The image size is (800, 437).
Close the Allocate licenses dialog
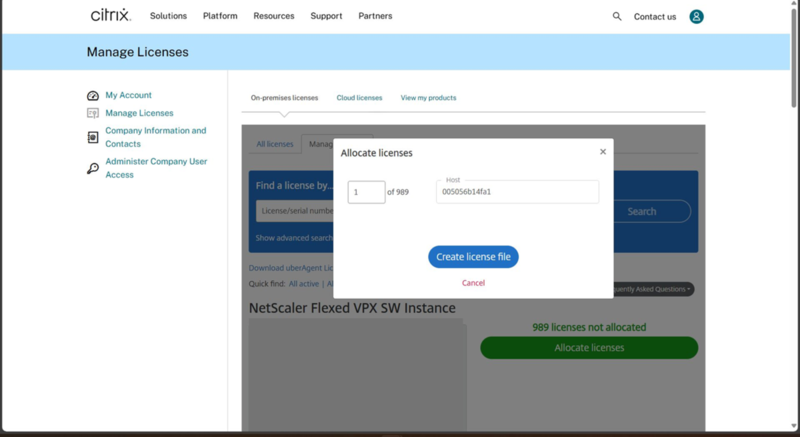pyautogui.click(x=603, y=151)
